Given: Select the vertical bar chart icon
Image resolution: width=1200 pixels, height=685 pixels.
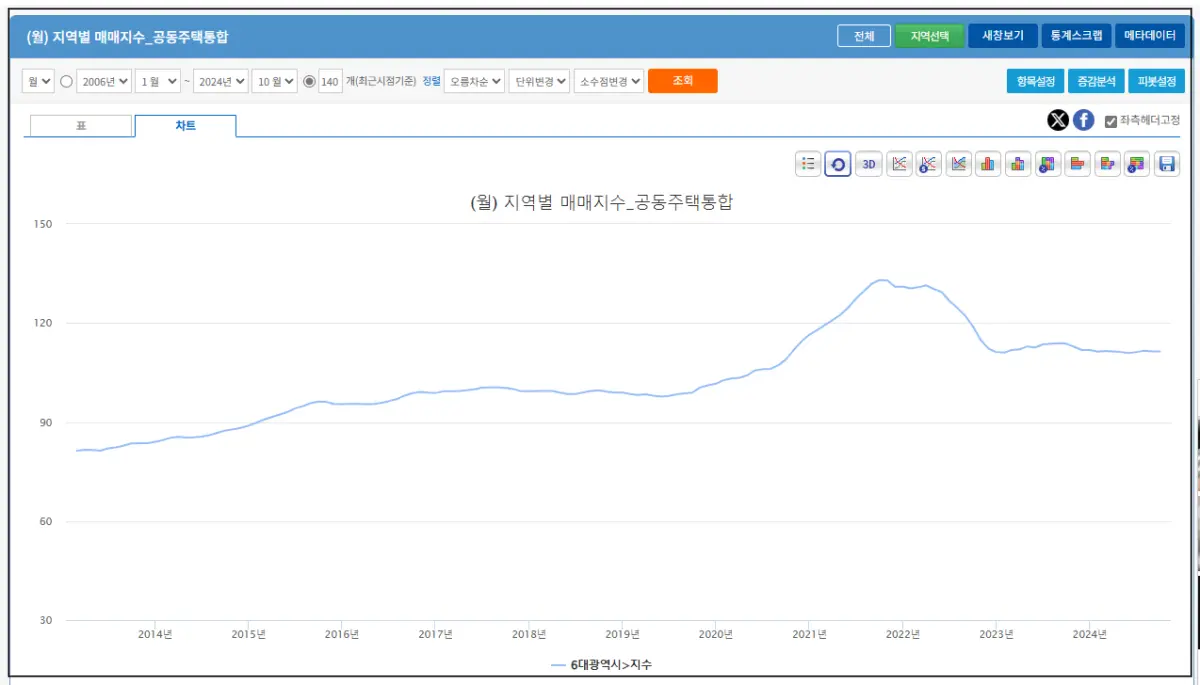Looking at the screenshot, I should pyautogui.click(x=988, y=164).
